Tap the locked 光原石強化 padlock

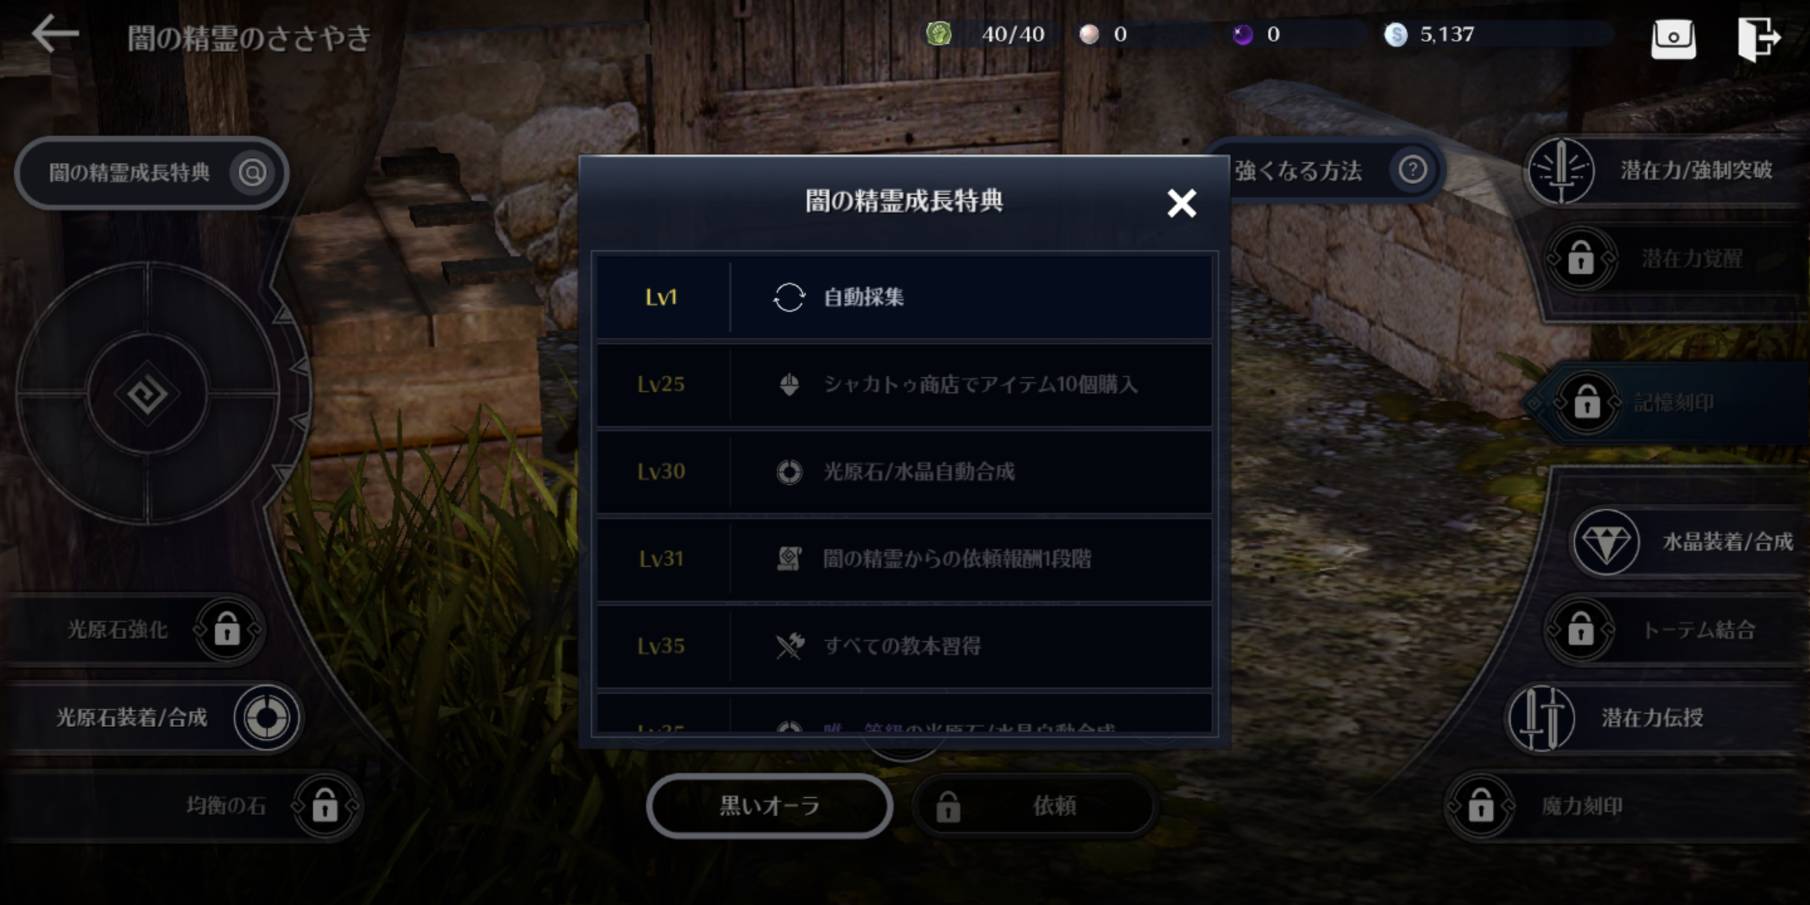point(227,630)
